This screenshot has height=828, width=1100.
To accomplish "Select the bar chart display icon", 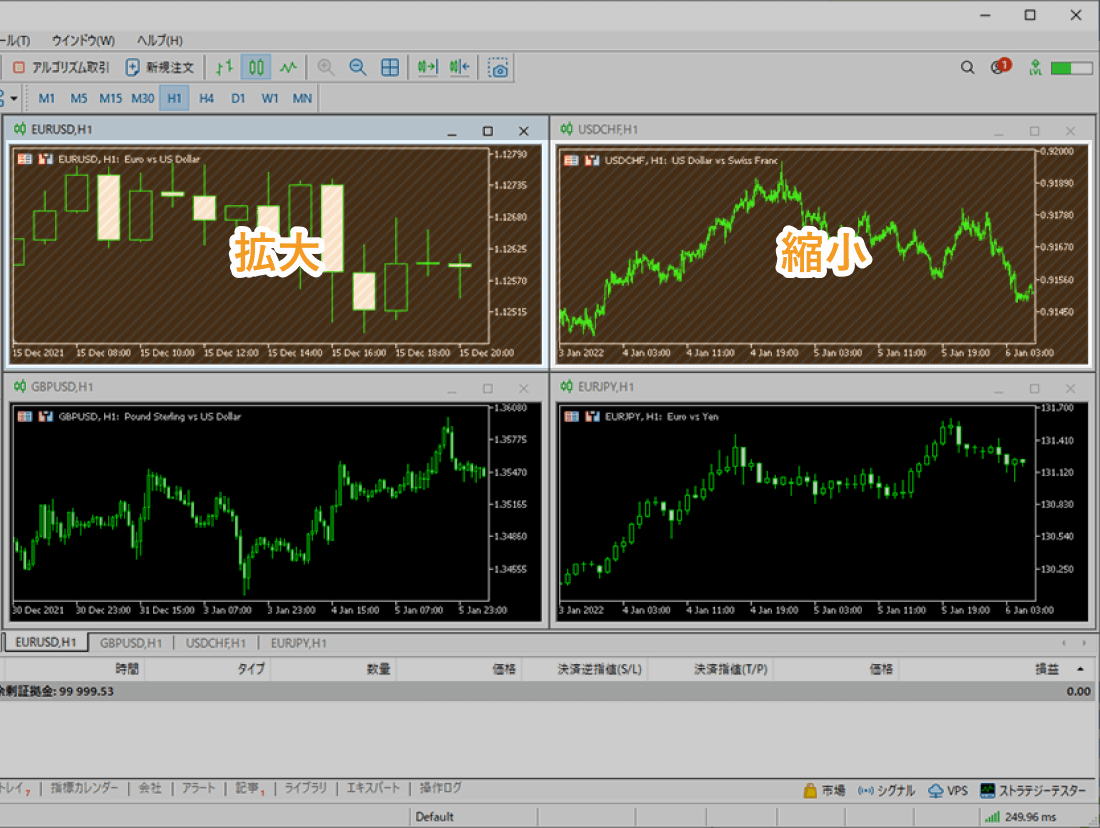I will (225, 67).
